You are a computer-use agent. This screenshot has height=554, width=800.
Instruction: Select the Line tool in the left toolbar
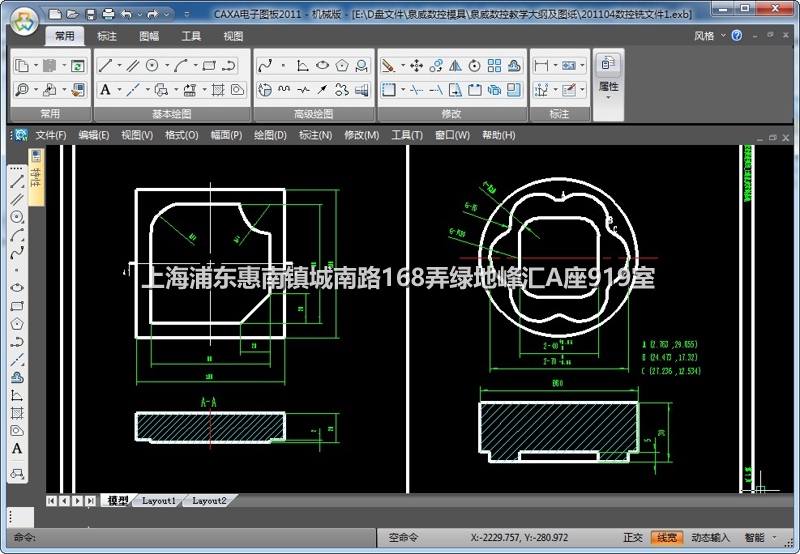pos(17,183)
